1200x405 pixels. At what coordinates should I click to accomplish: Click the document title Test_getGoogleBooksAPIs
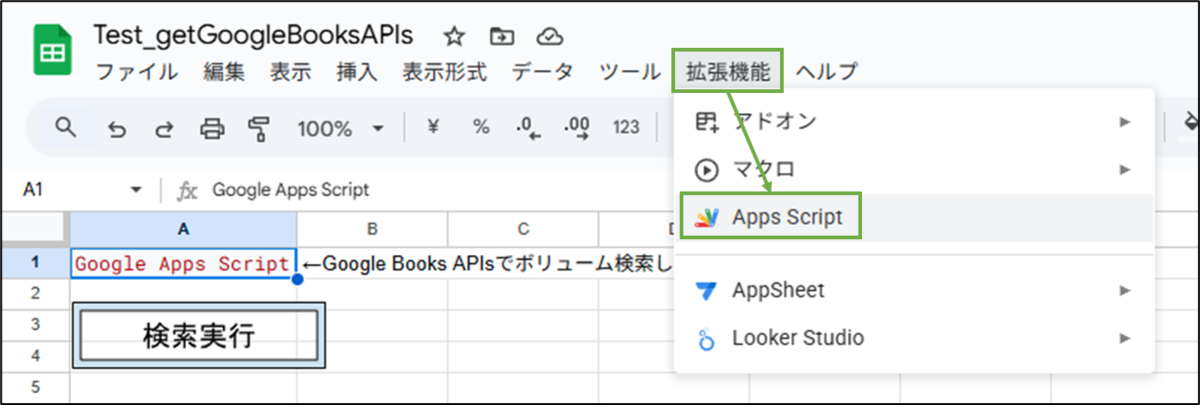pos(253,35)
